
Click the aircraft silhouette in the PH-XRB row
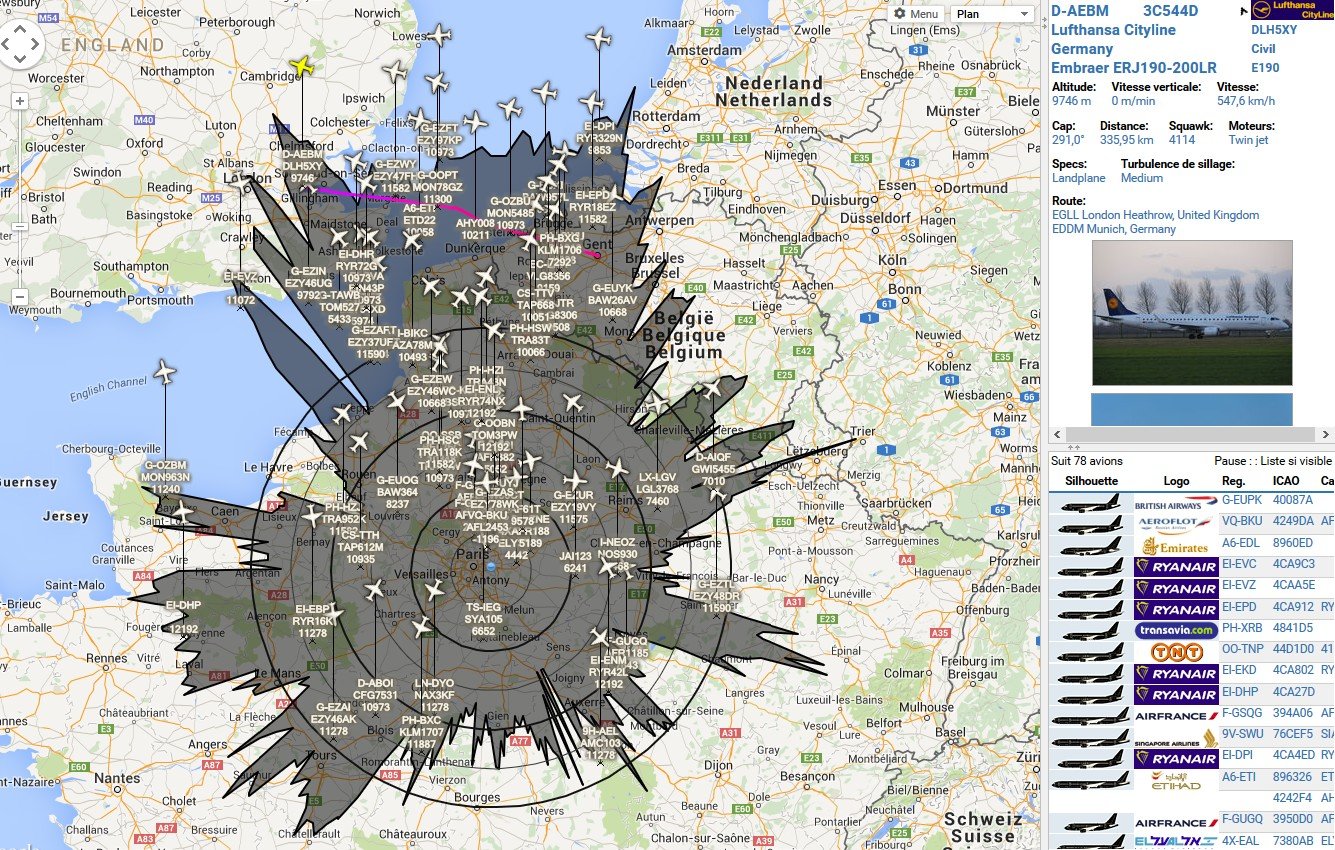pyautogui.click(x=1091, y=631)
